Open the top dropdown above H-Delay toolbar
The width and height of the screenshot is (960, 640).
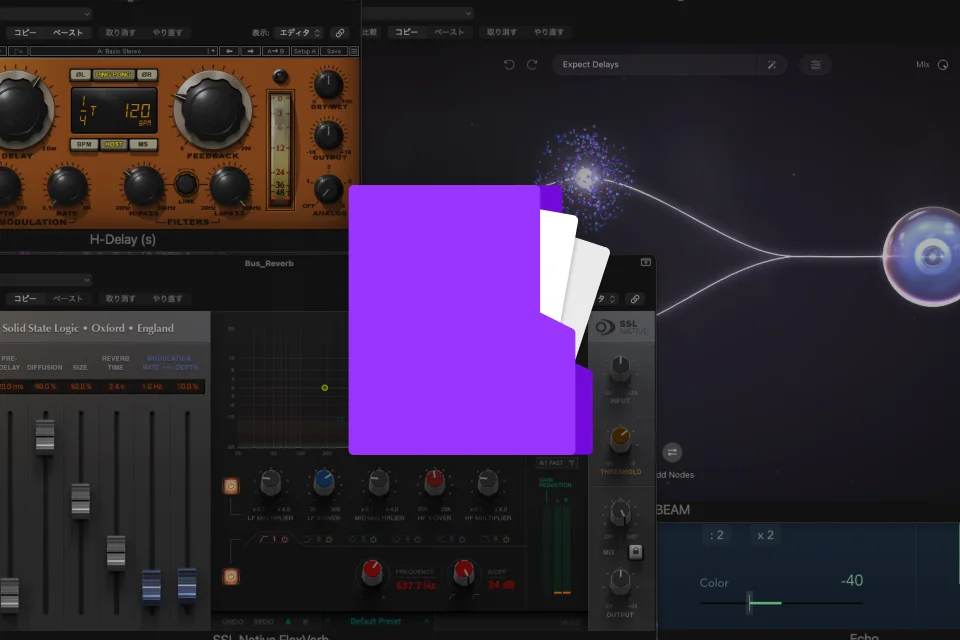pos(46,13)
